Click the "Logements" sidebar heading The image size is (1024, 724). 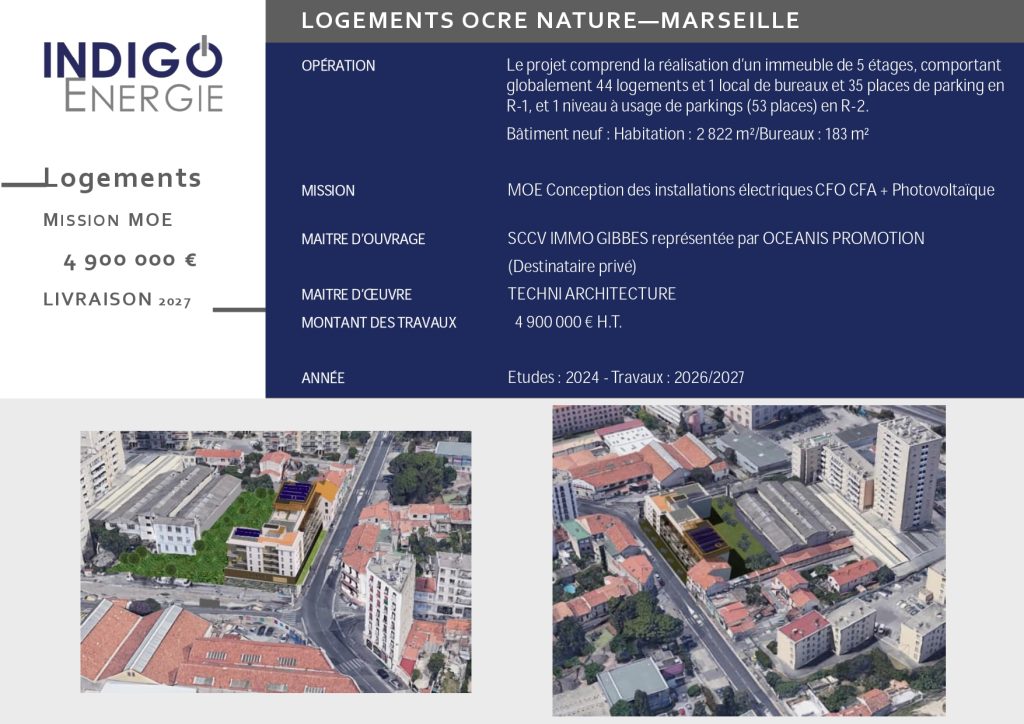pos(122,178)
